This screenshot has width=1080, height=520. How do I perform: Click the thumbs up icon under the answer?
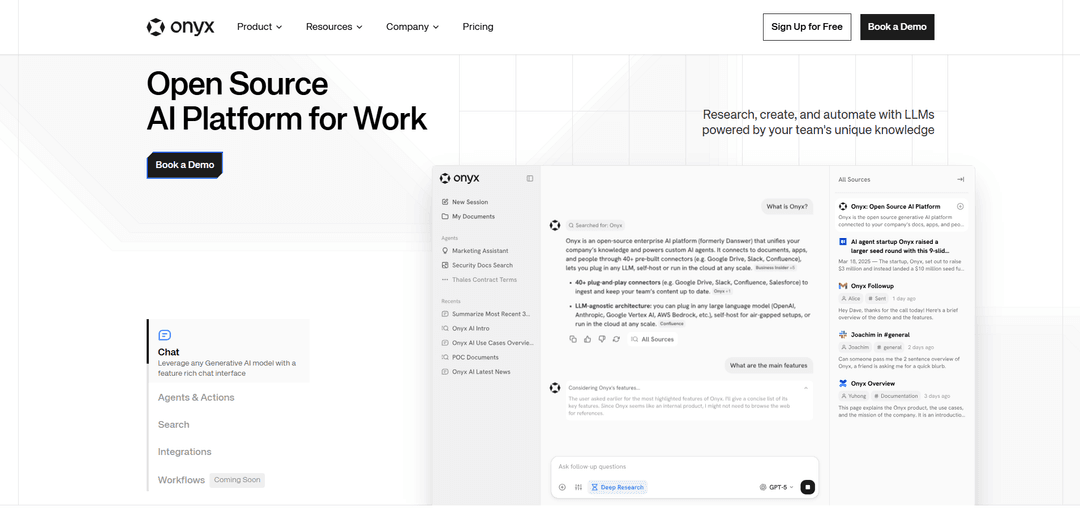tap(588, 339)
